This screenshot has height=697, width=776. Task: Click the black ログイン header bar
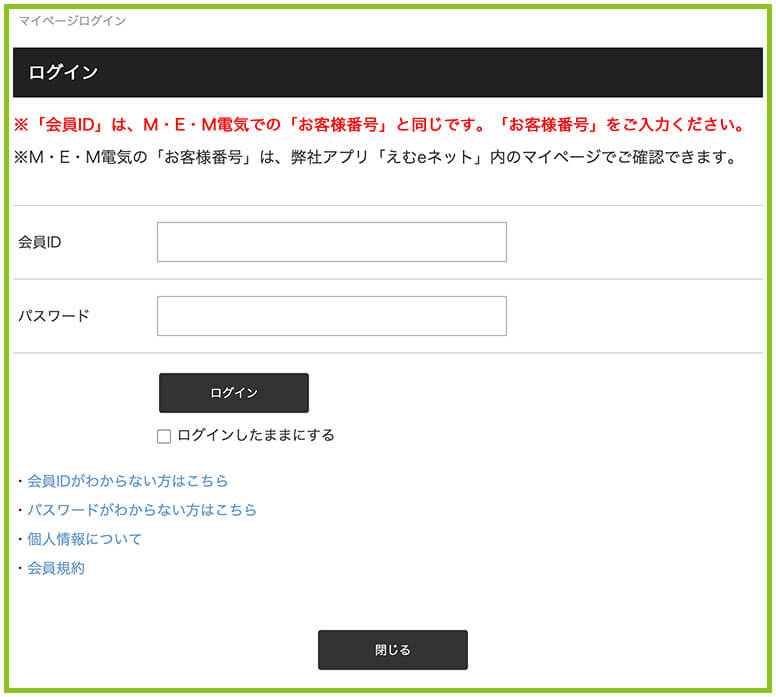click(x=387, y=73)
